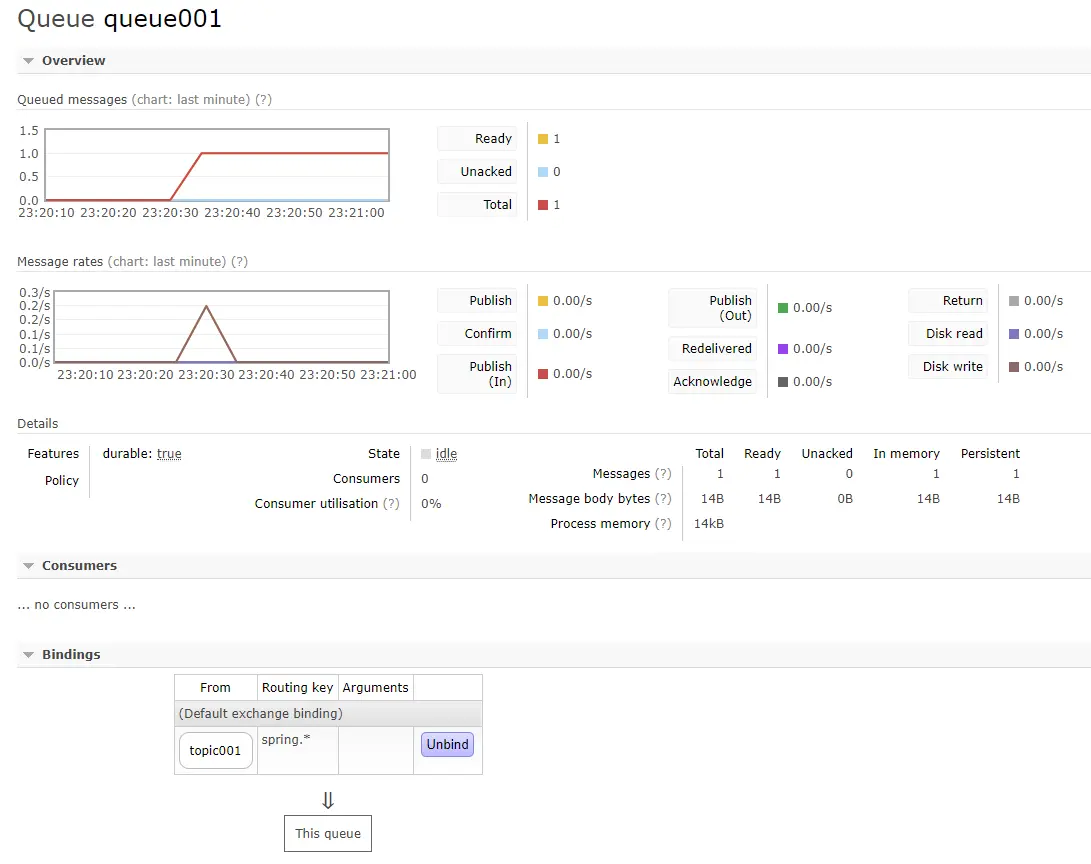Change the Queued messages chart range 'last minute'
Screen dimensions: 1091x864
[191, 99]
